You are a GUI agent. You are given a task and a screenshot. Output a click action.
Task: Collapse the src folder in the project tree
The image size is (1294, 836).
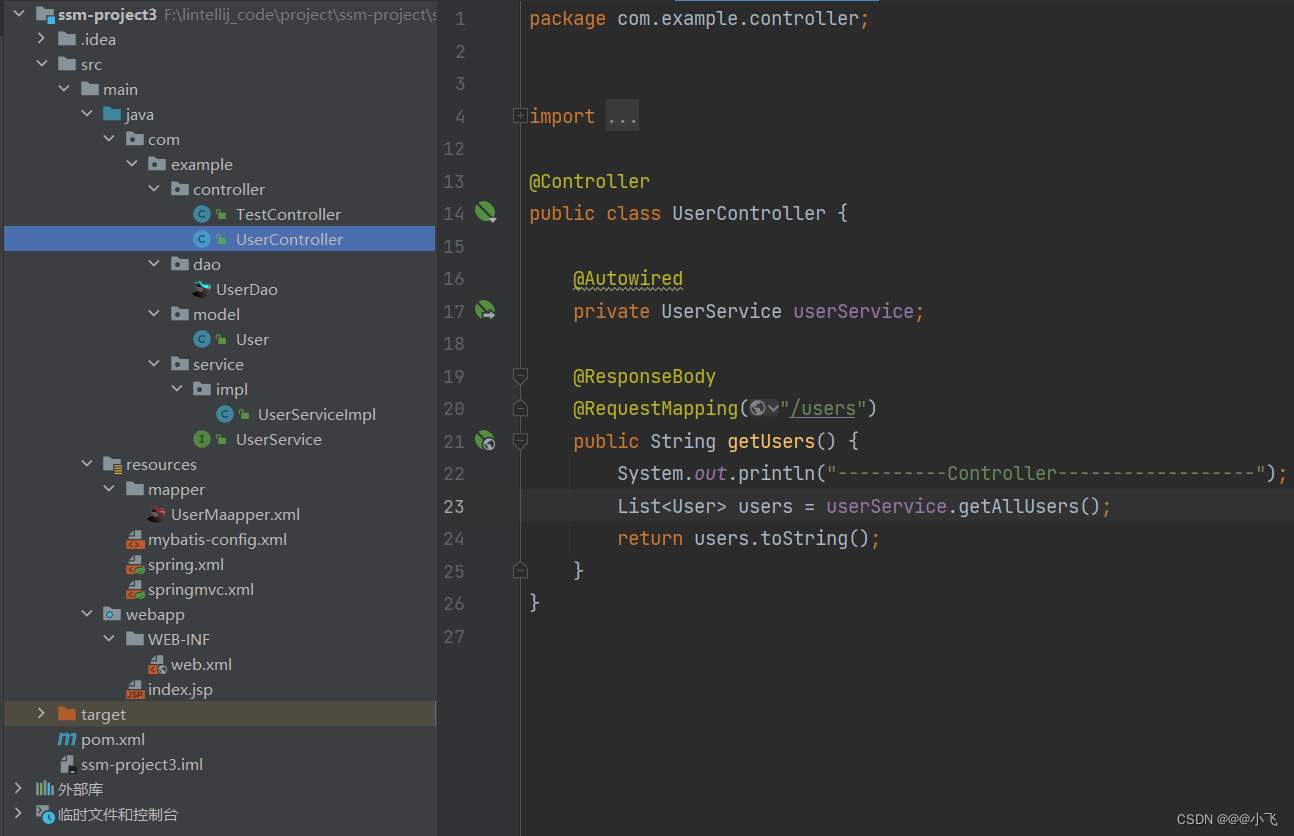[x=42, y=63]
